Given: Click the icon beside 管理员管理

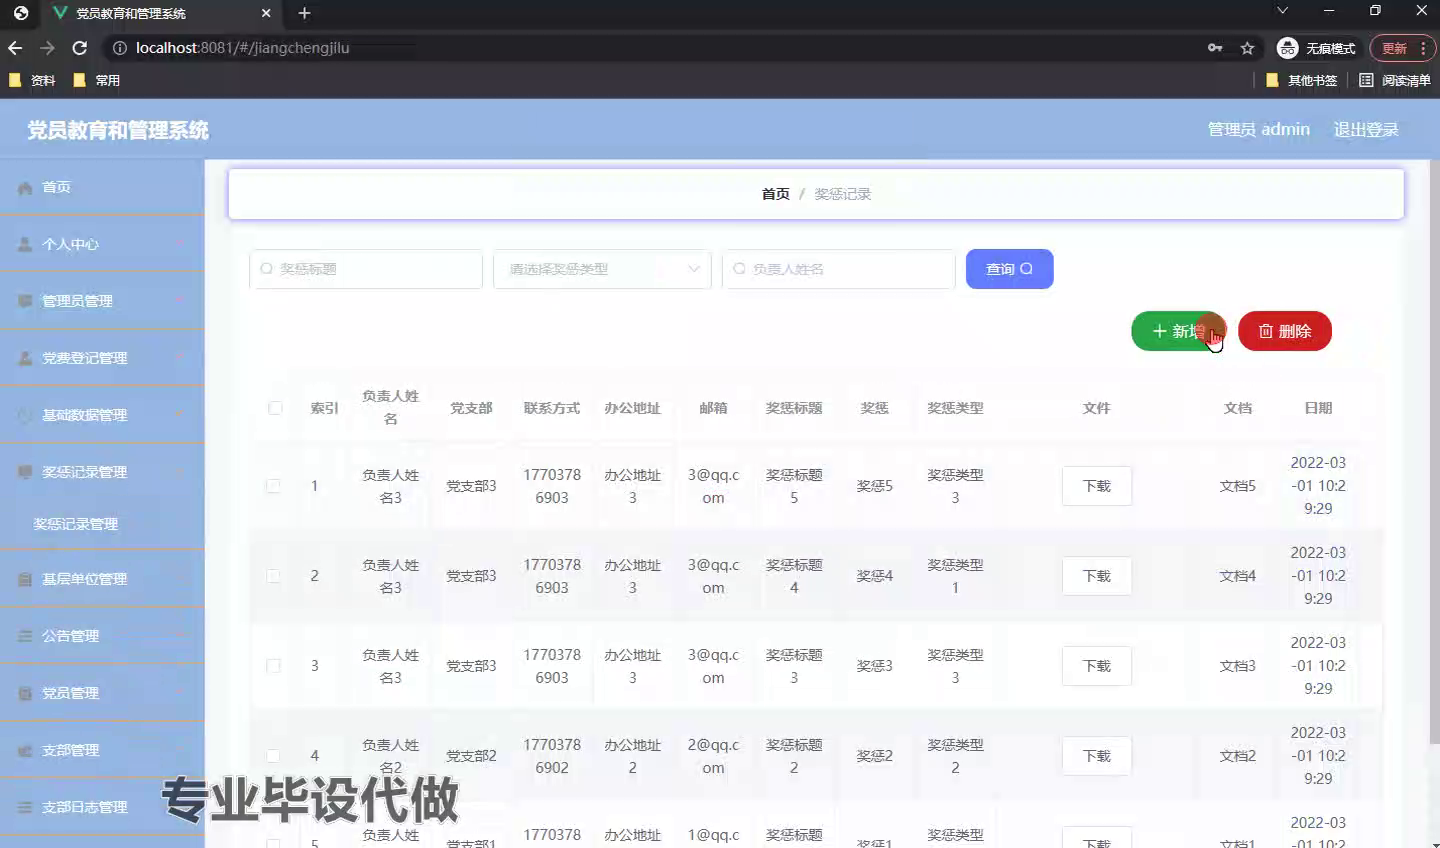Looking at the screenshot, I should point(25,301).
